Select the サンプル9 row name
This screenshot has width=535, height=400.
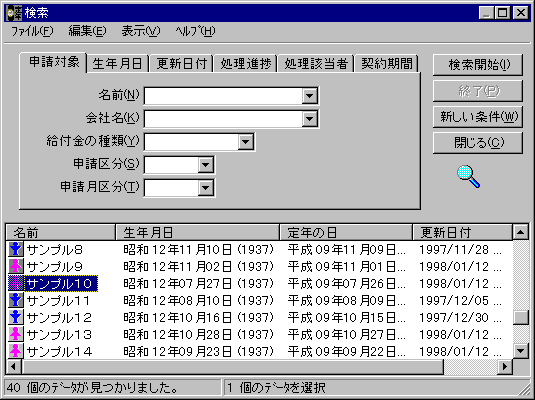55,267
